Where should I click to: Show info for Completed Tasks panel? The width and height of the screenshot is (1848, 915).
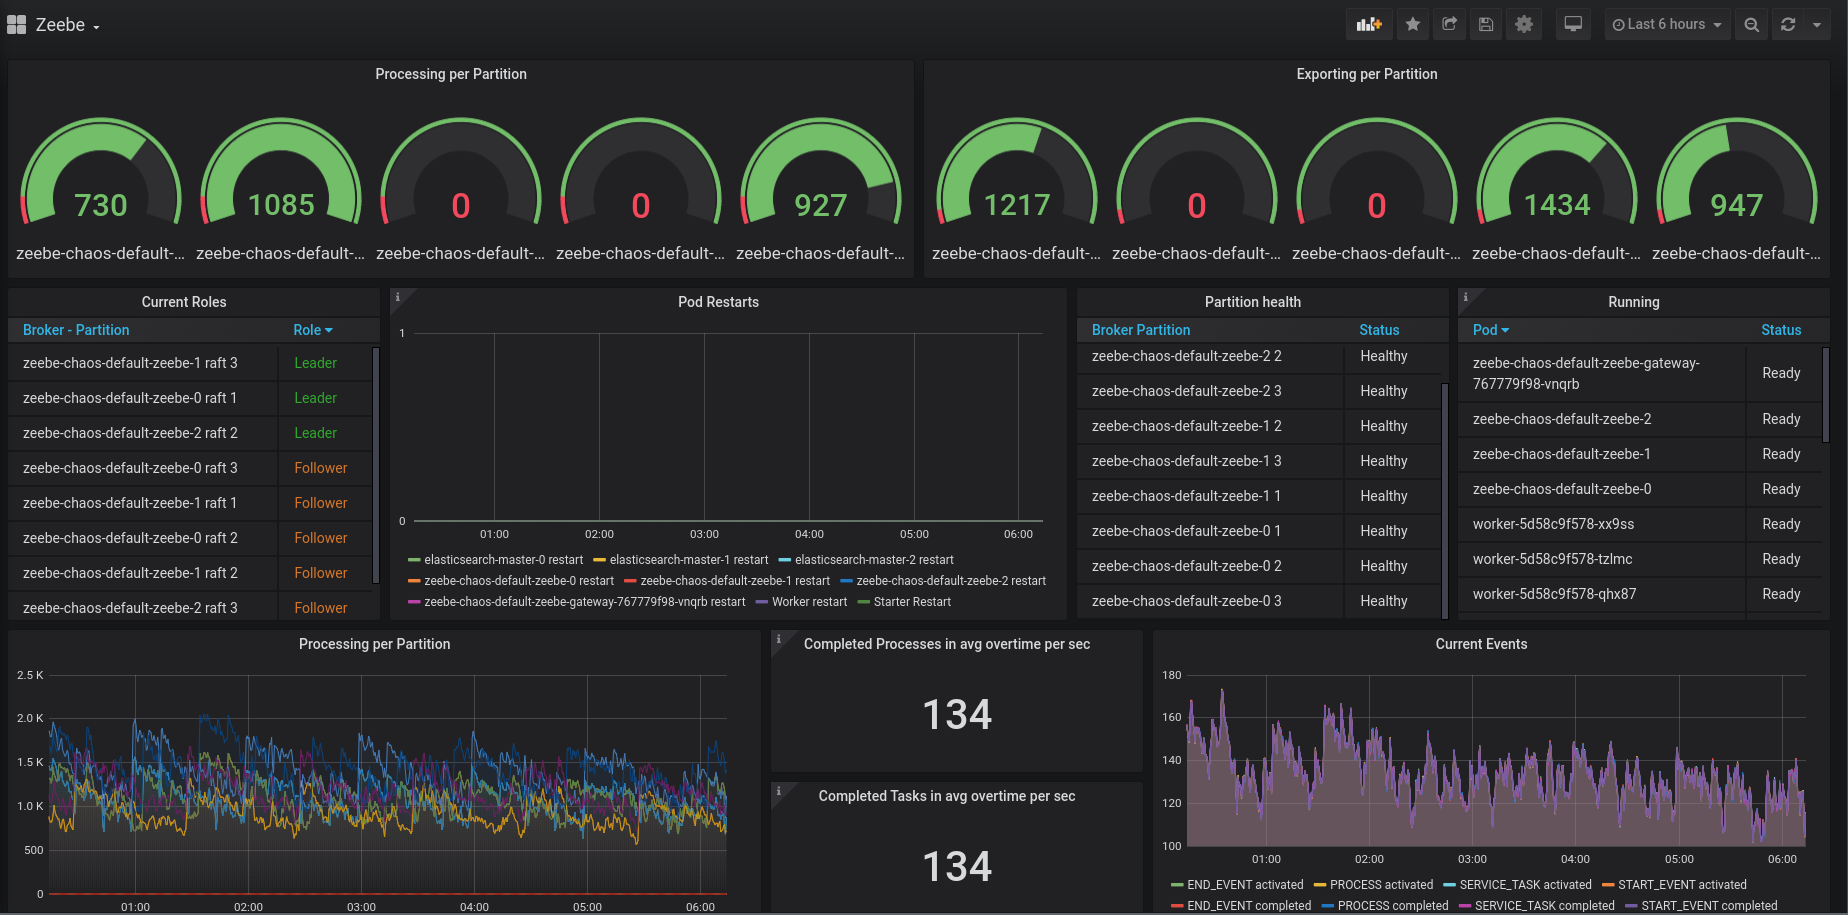[x=779, y=791]
